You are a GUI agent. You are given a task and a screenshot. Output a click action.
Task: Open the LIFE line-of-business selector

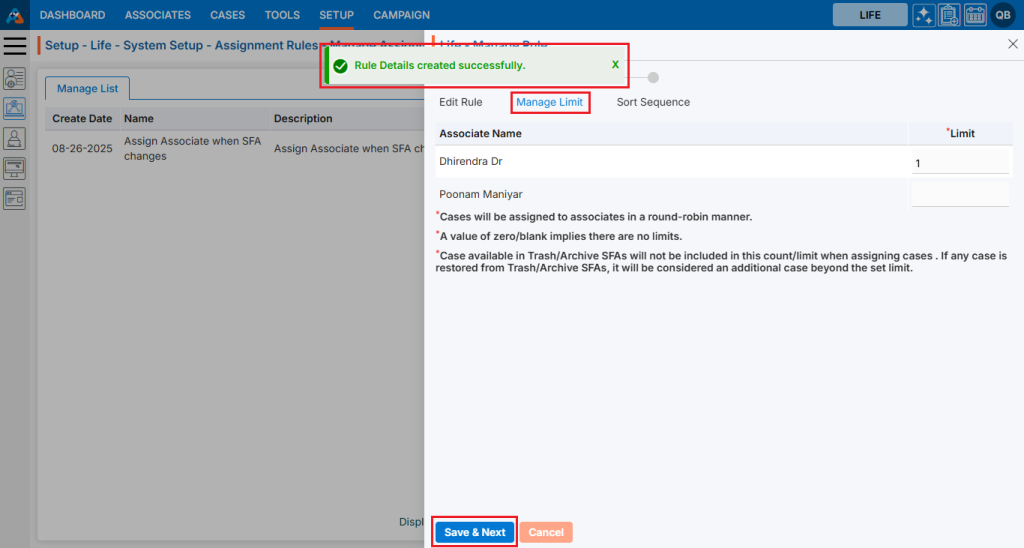tap(870, 15)
